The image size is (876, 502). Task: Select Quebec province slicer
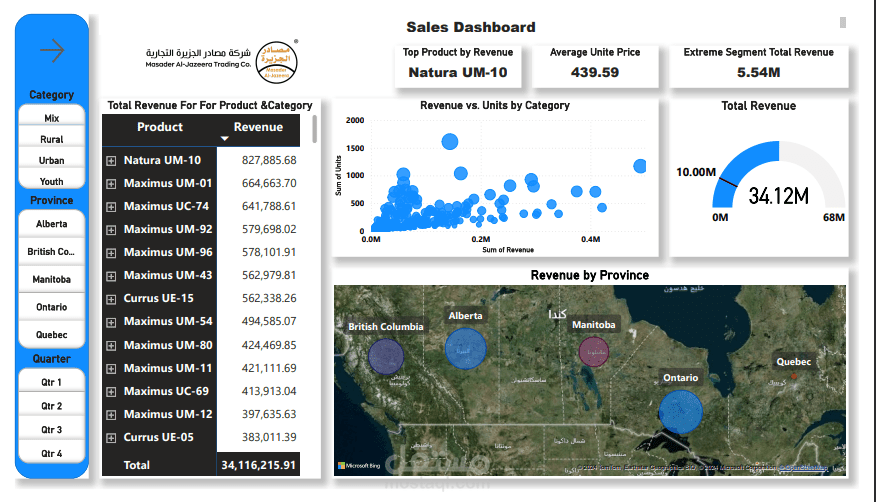(51, 334)
